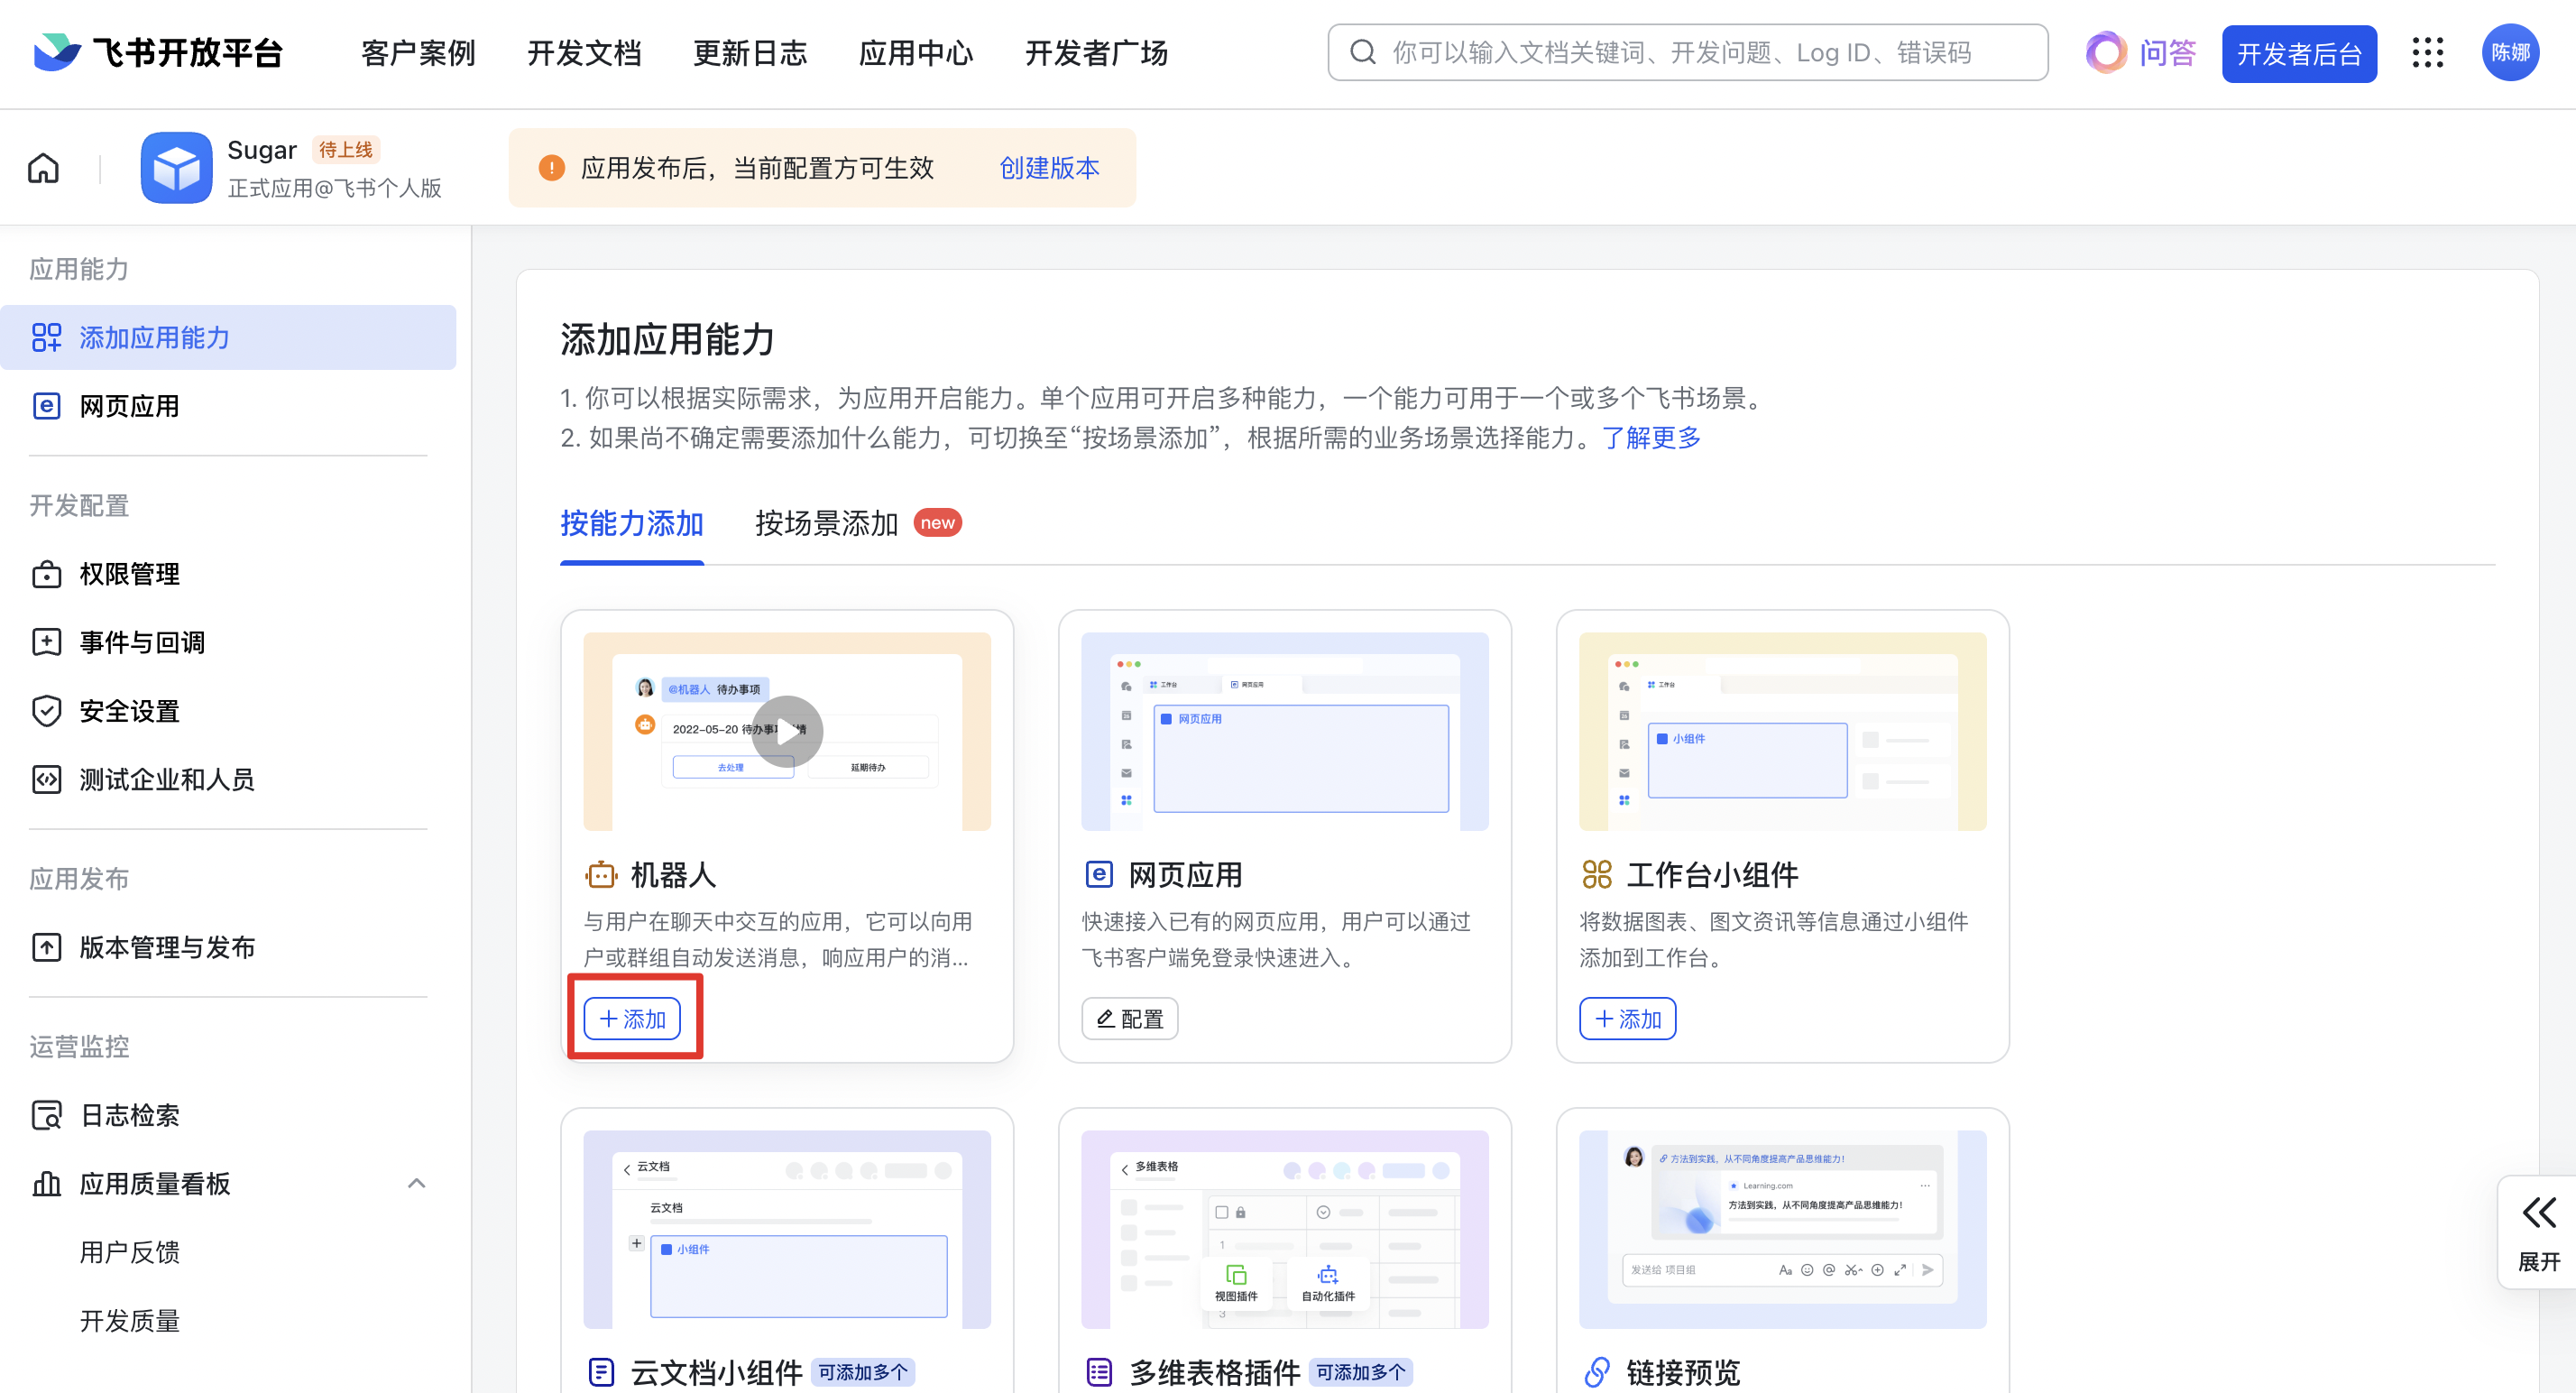Click the 网页应用 card title icon
2576x1393 pixels.
(x=1098, y=875)
